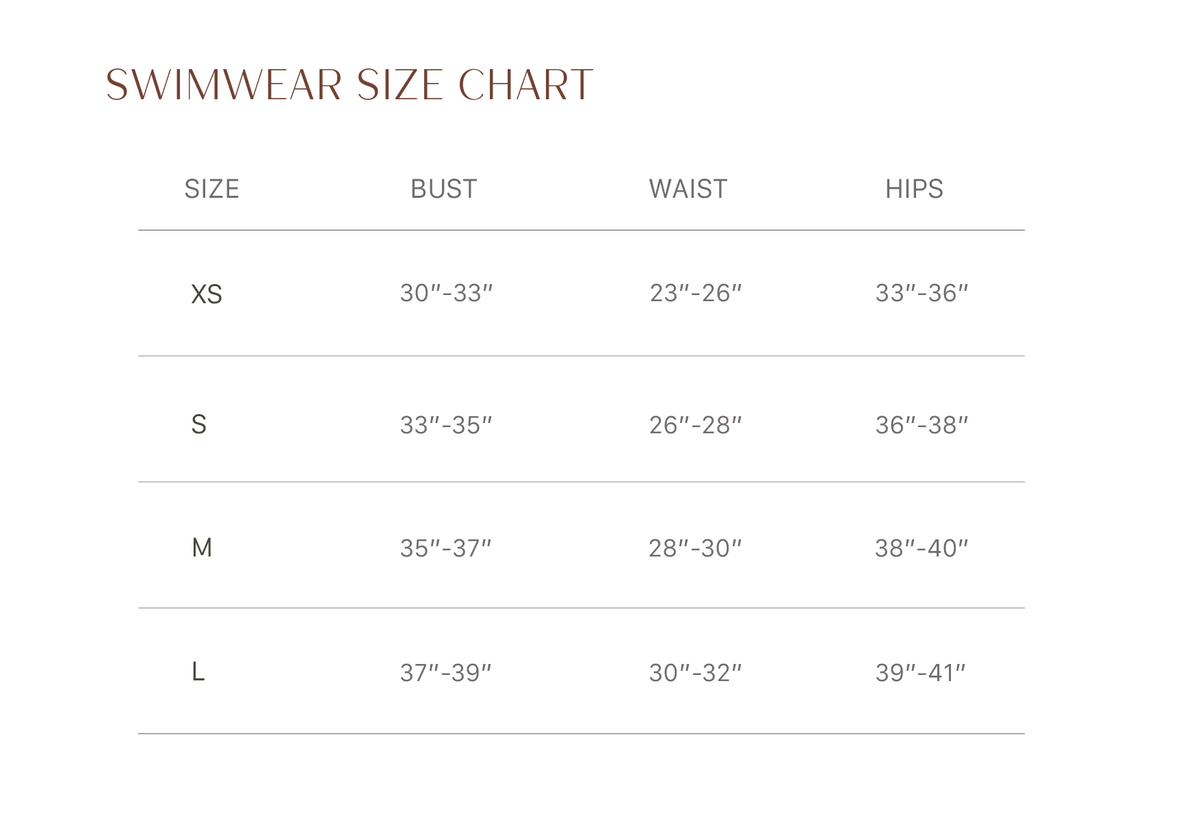Click the M hips value 38"-40"
The width and height of the screenshot is (1200, 831).
[922, 548]
